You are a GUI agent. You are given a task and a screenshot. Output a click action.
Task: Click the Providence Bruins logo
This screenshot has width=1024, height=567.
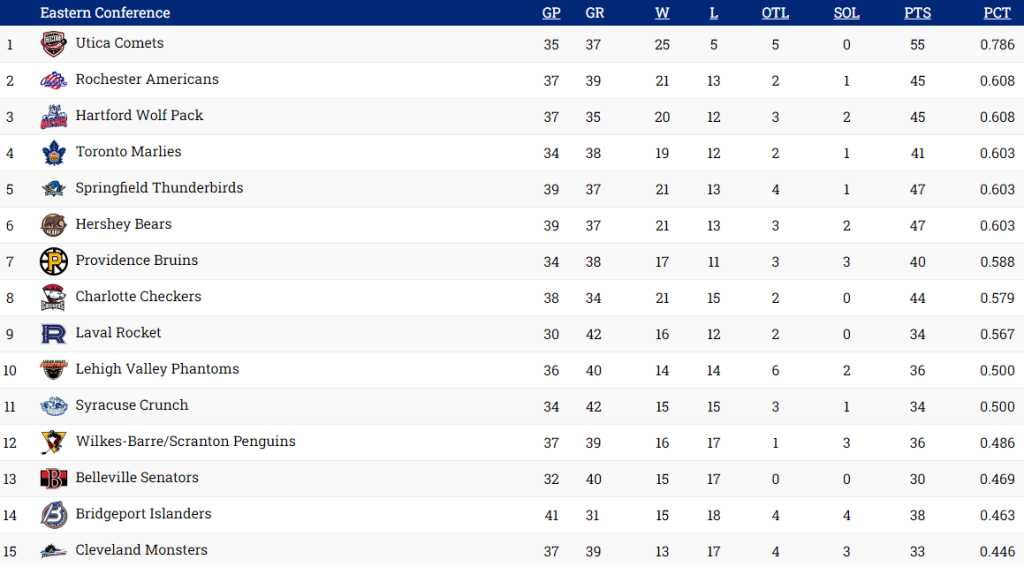pyautogui.click(x=53, y=261)
